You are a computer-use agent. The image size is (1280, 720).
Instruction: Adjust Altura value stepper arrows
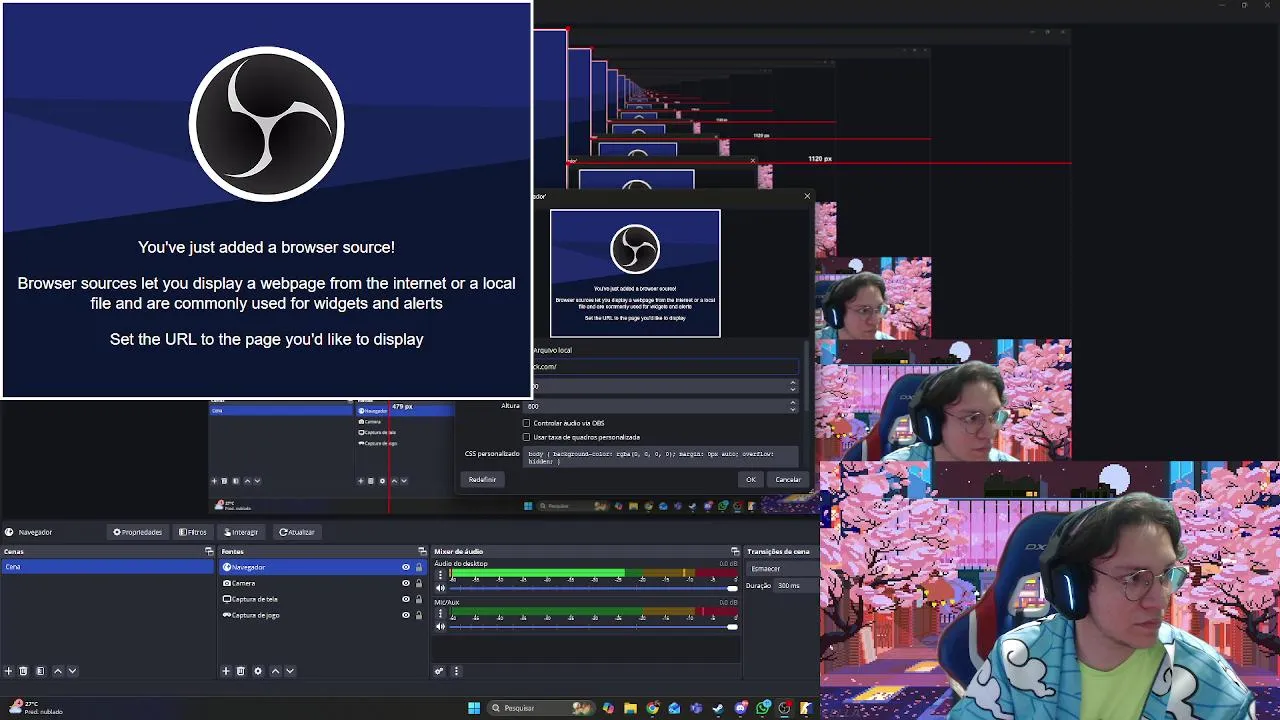coord(793,406)
